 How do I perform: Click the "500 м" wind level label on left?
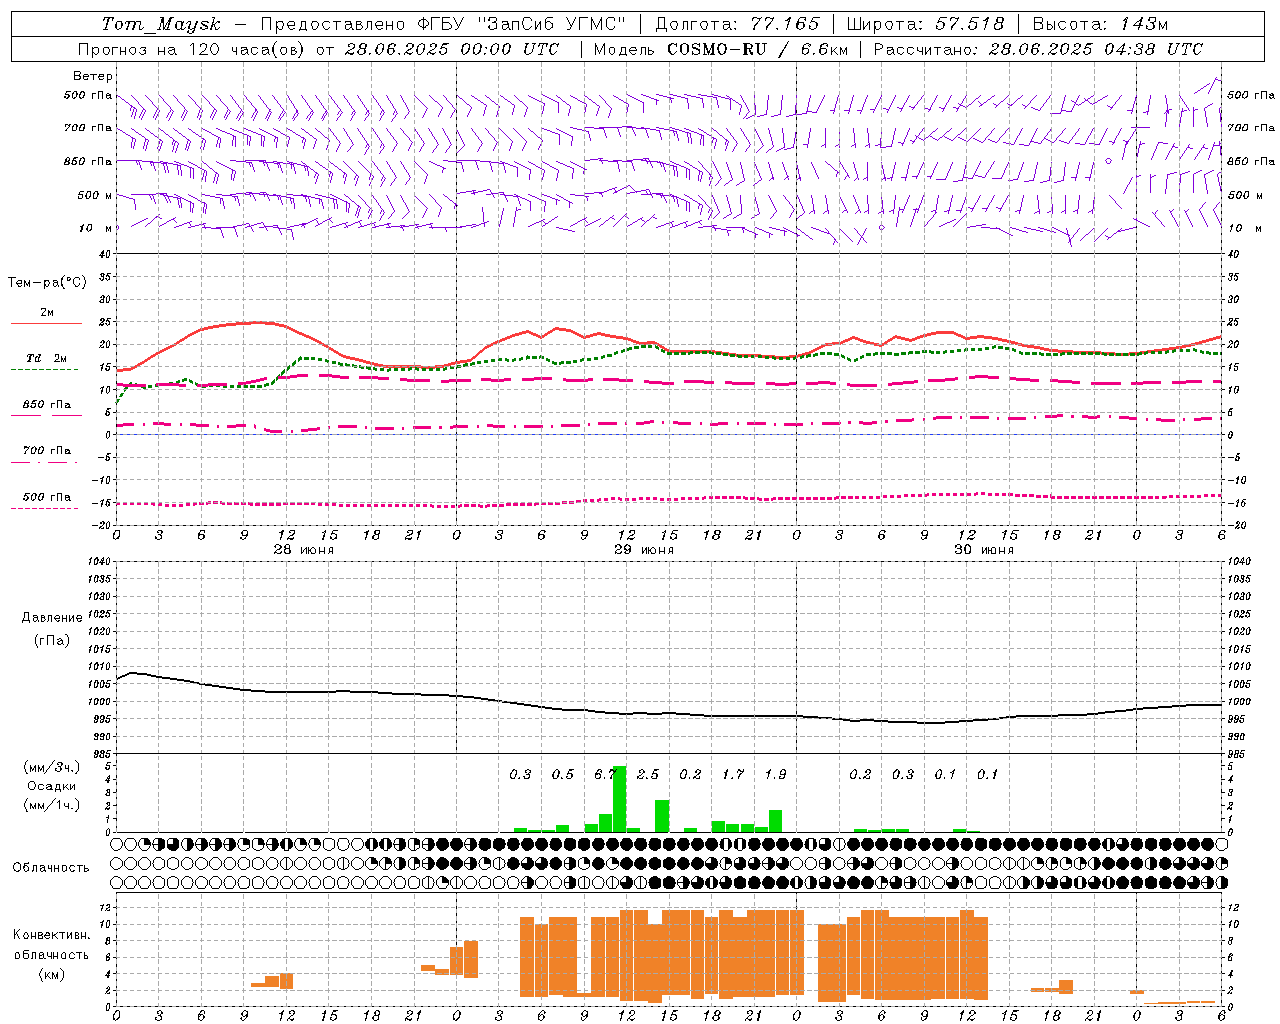pos(95,195)
